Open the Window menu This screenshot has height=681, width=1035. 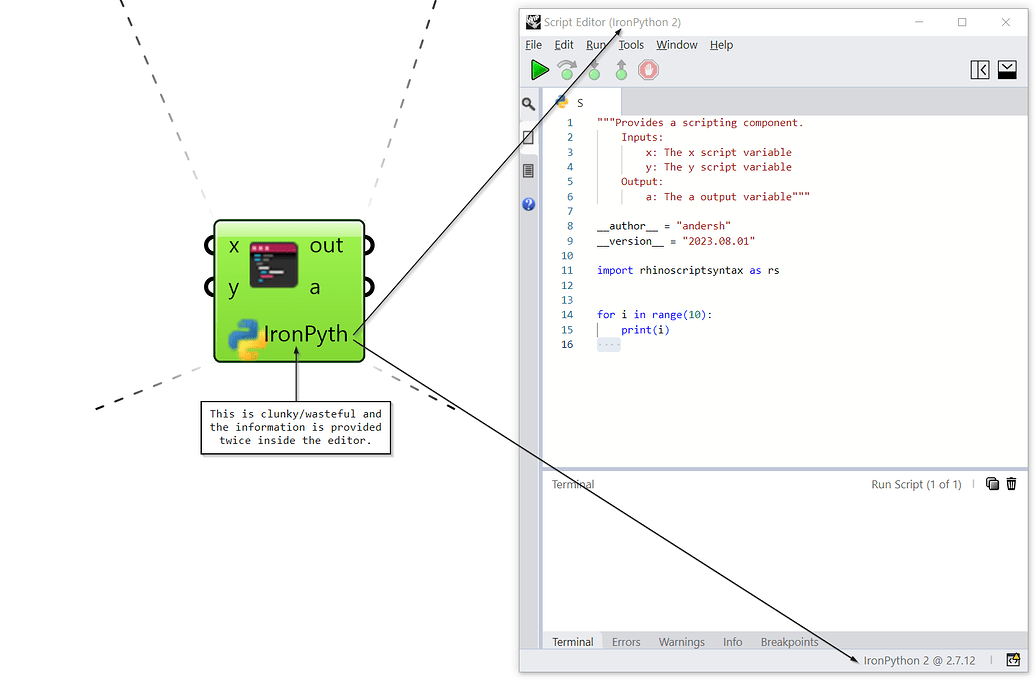676,44
